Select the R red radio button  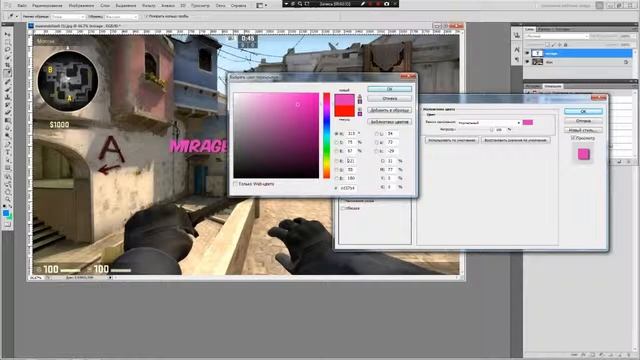(337, 161)
